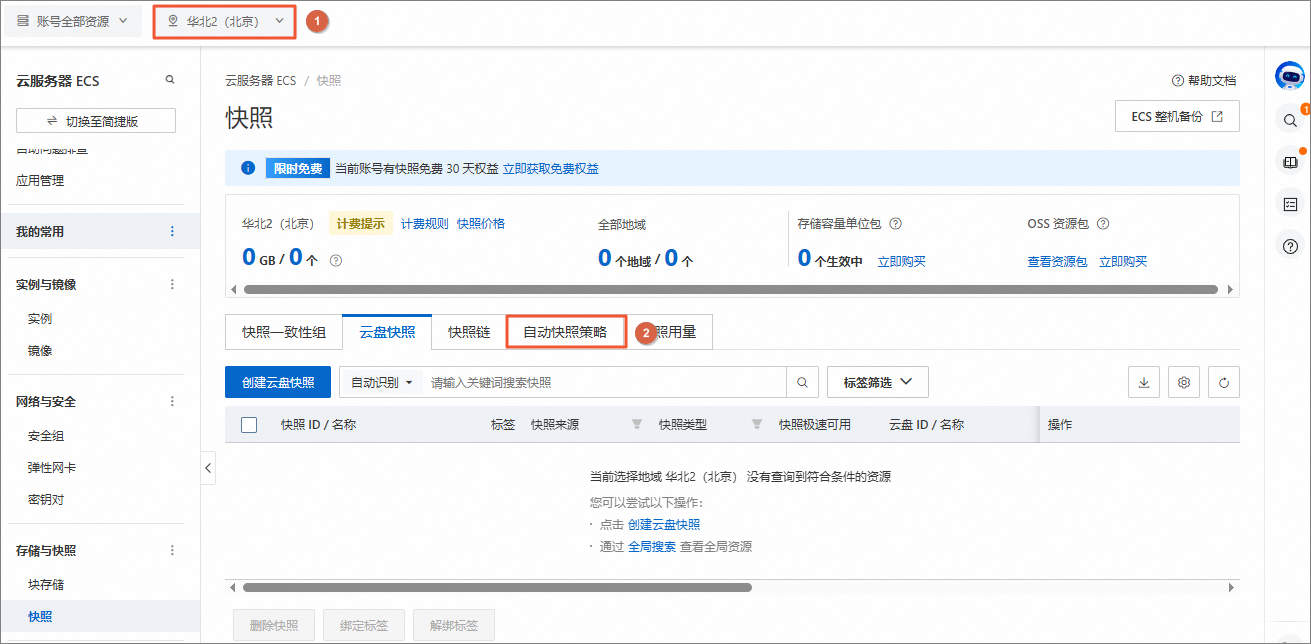Collapse the sidebar with the arrow handle
Viewport: 1311px width, 644px height.
[208, 467]
